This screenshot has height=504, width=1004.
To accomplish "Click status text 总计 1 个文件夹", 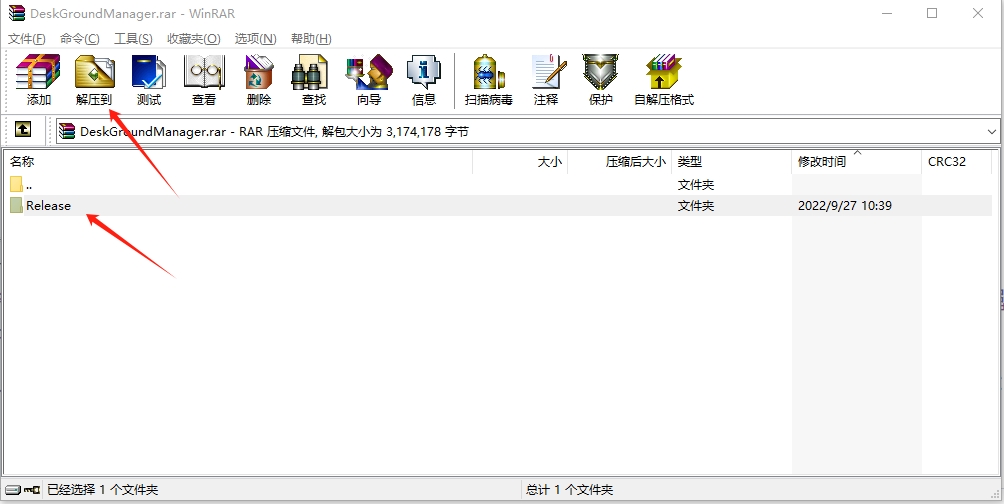I will click(x=570, y=490).
